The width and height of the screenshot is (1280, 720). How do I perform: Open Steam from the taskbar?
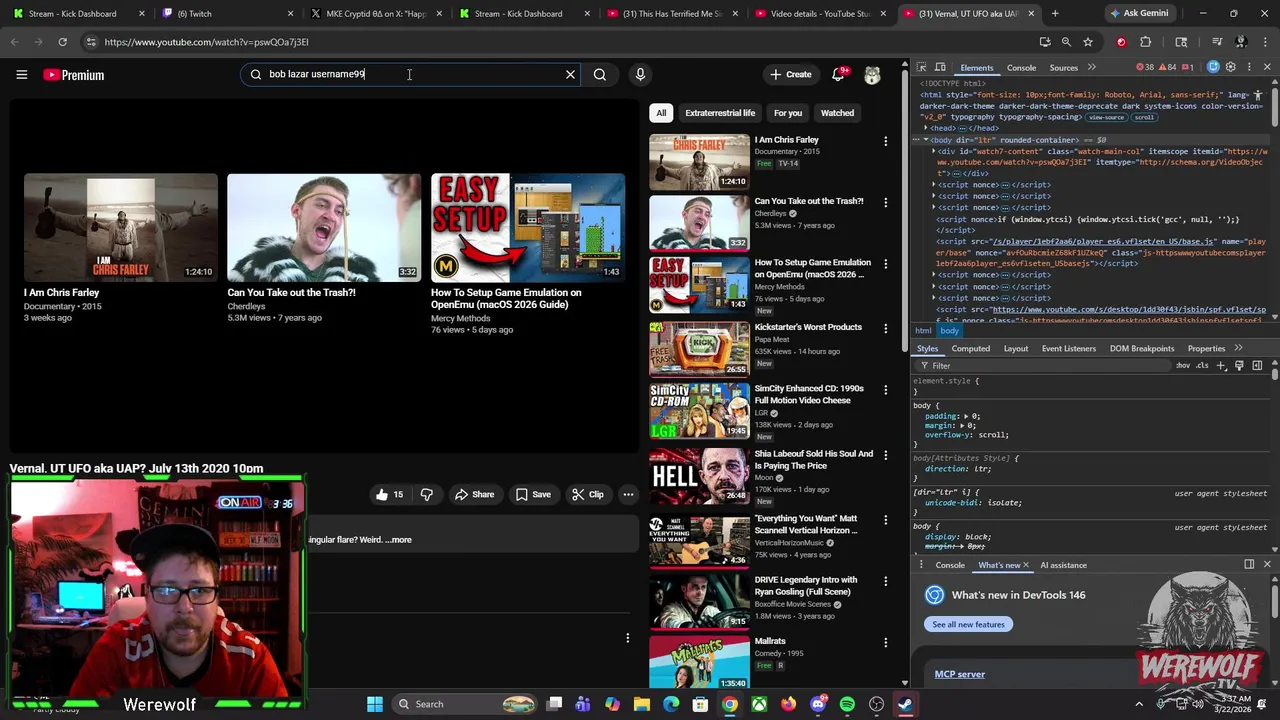(905, 704)
